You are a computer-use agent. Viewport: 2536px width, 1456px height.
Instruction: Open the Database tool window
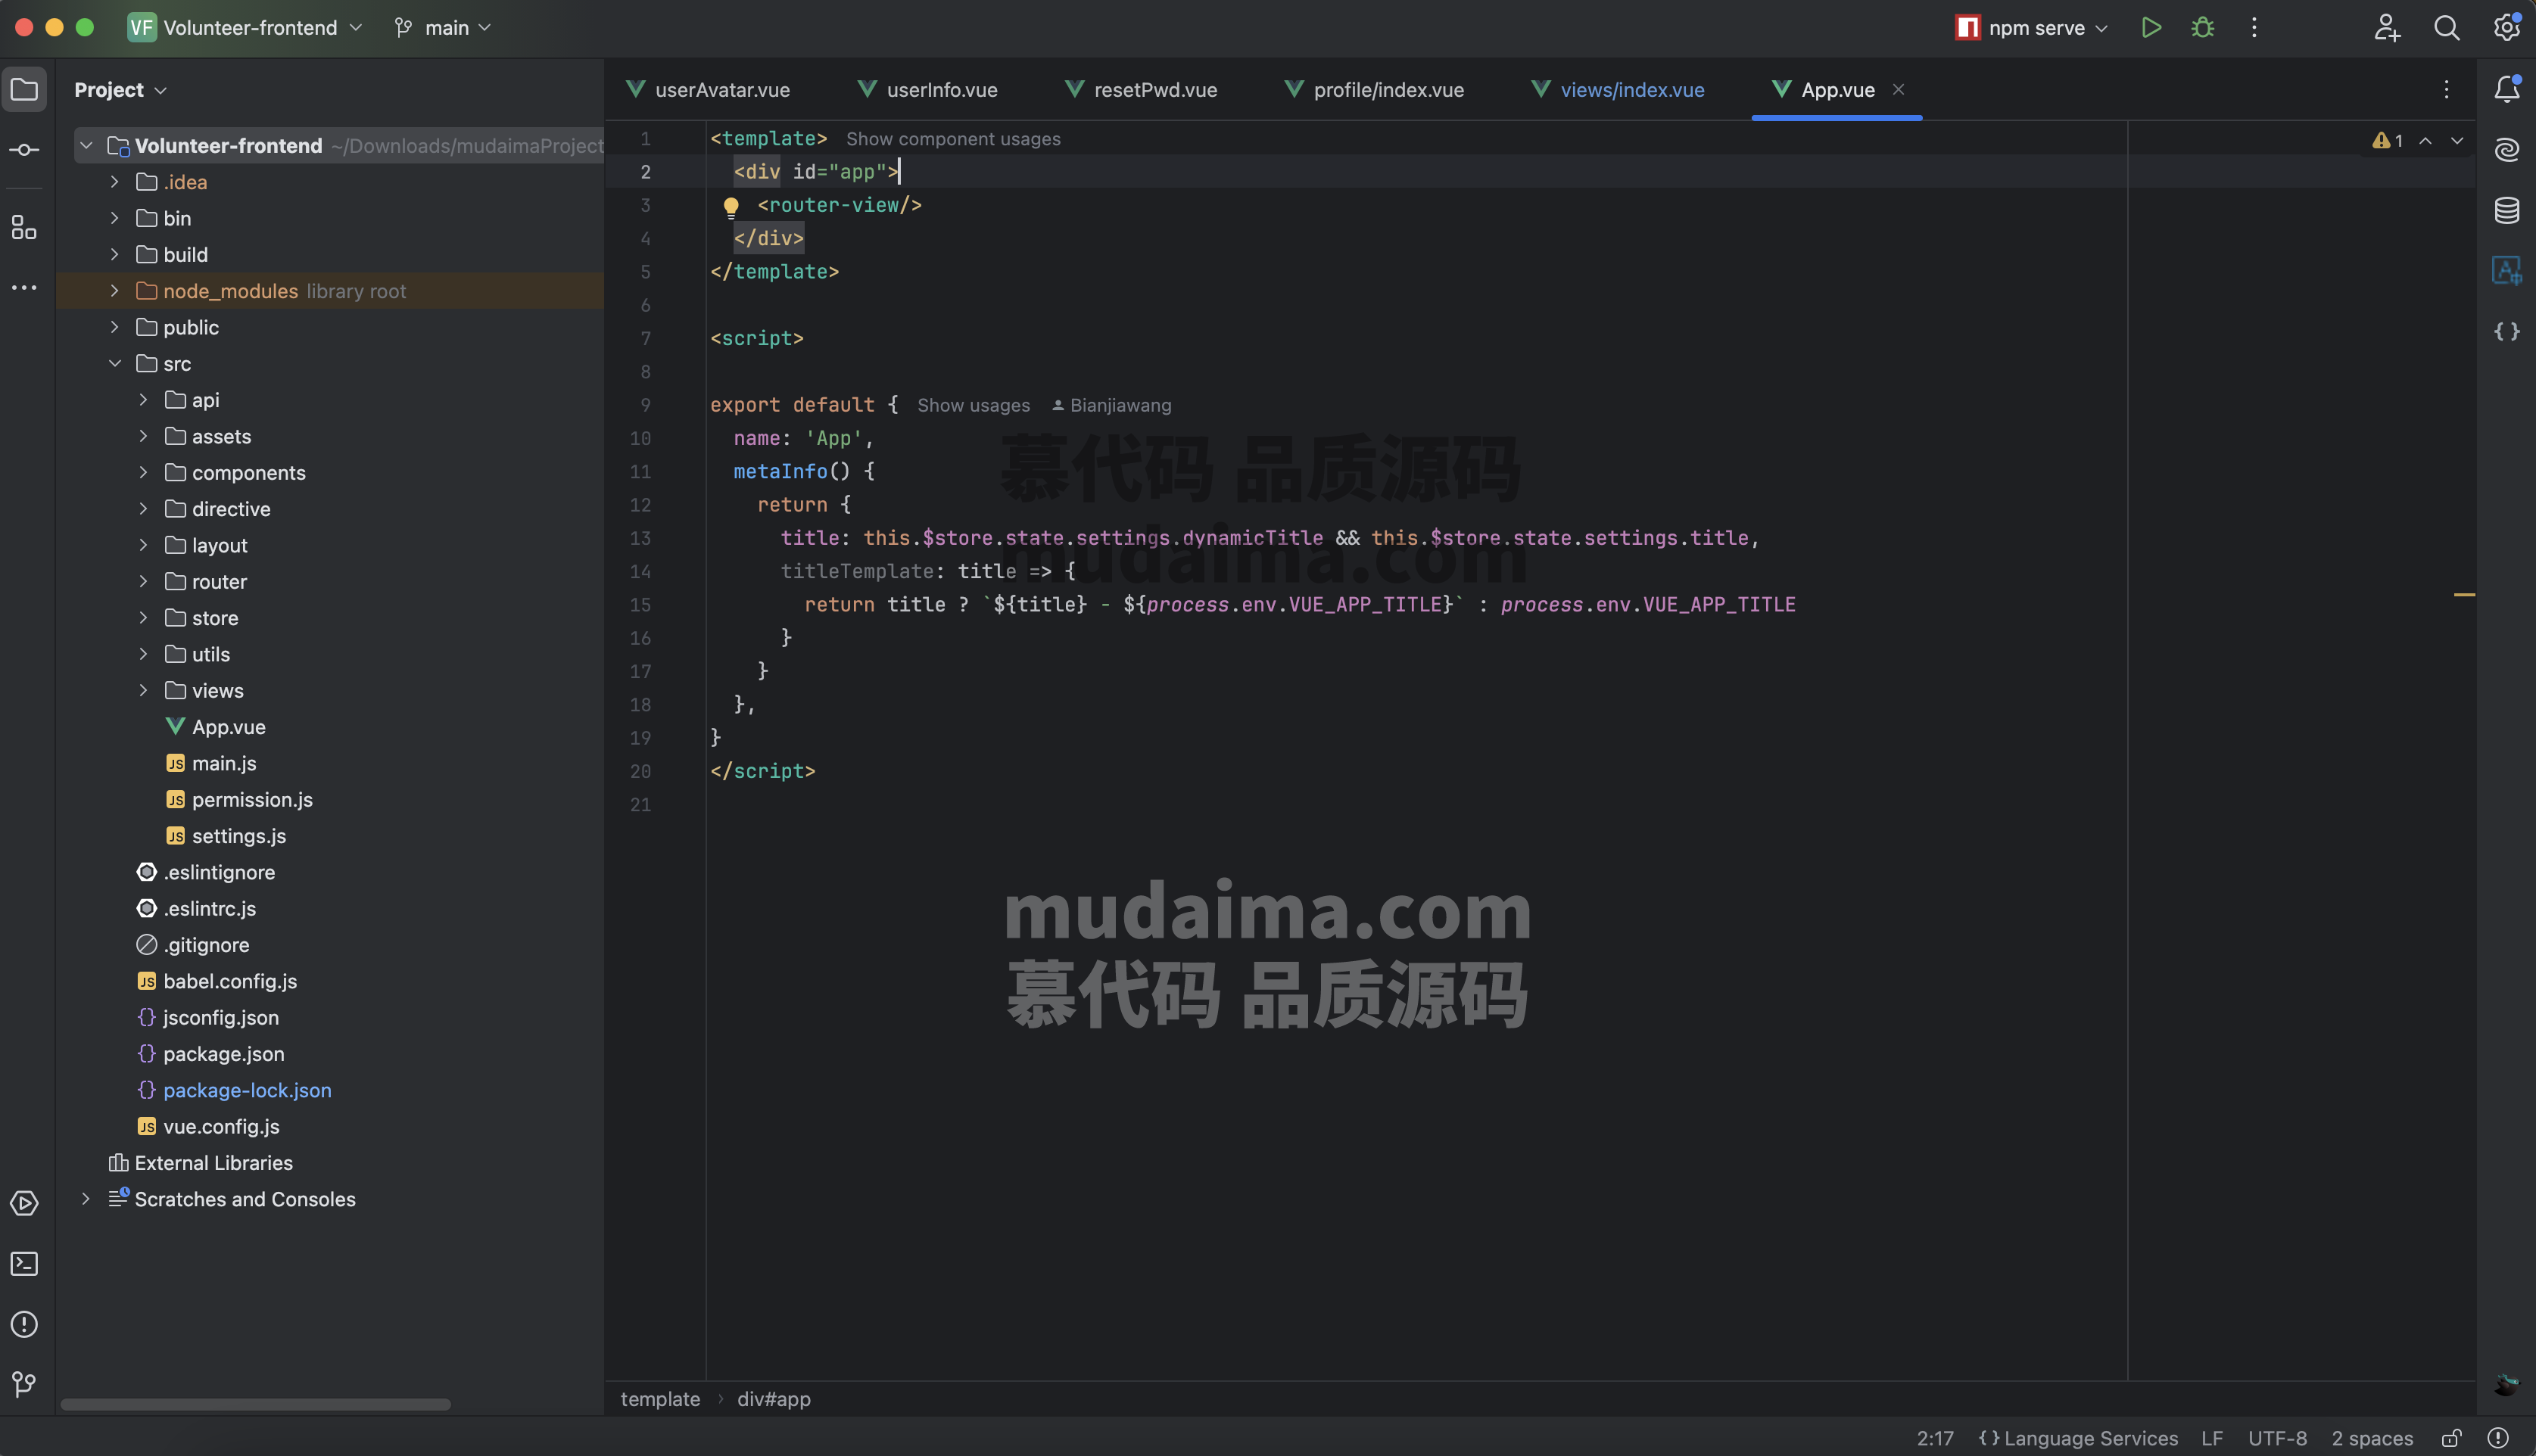click(x=2507, y=210)
